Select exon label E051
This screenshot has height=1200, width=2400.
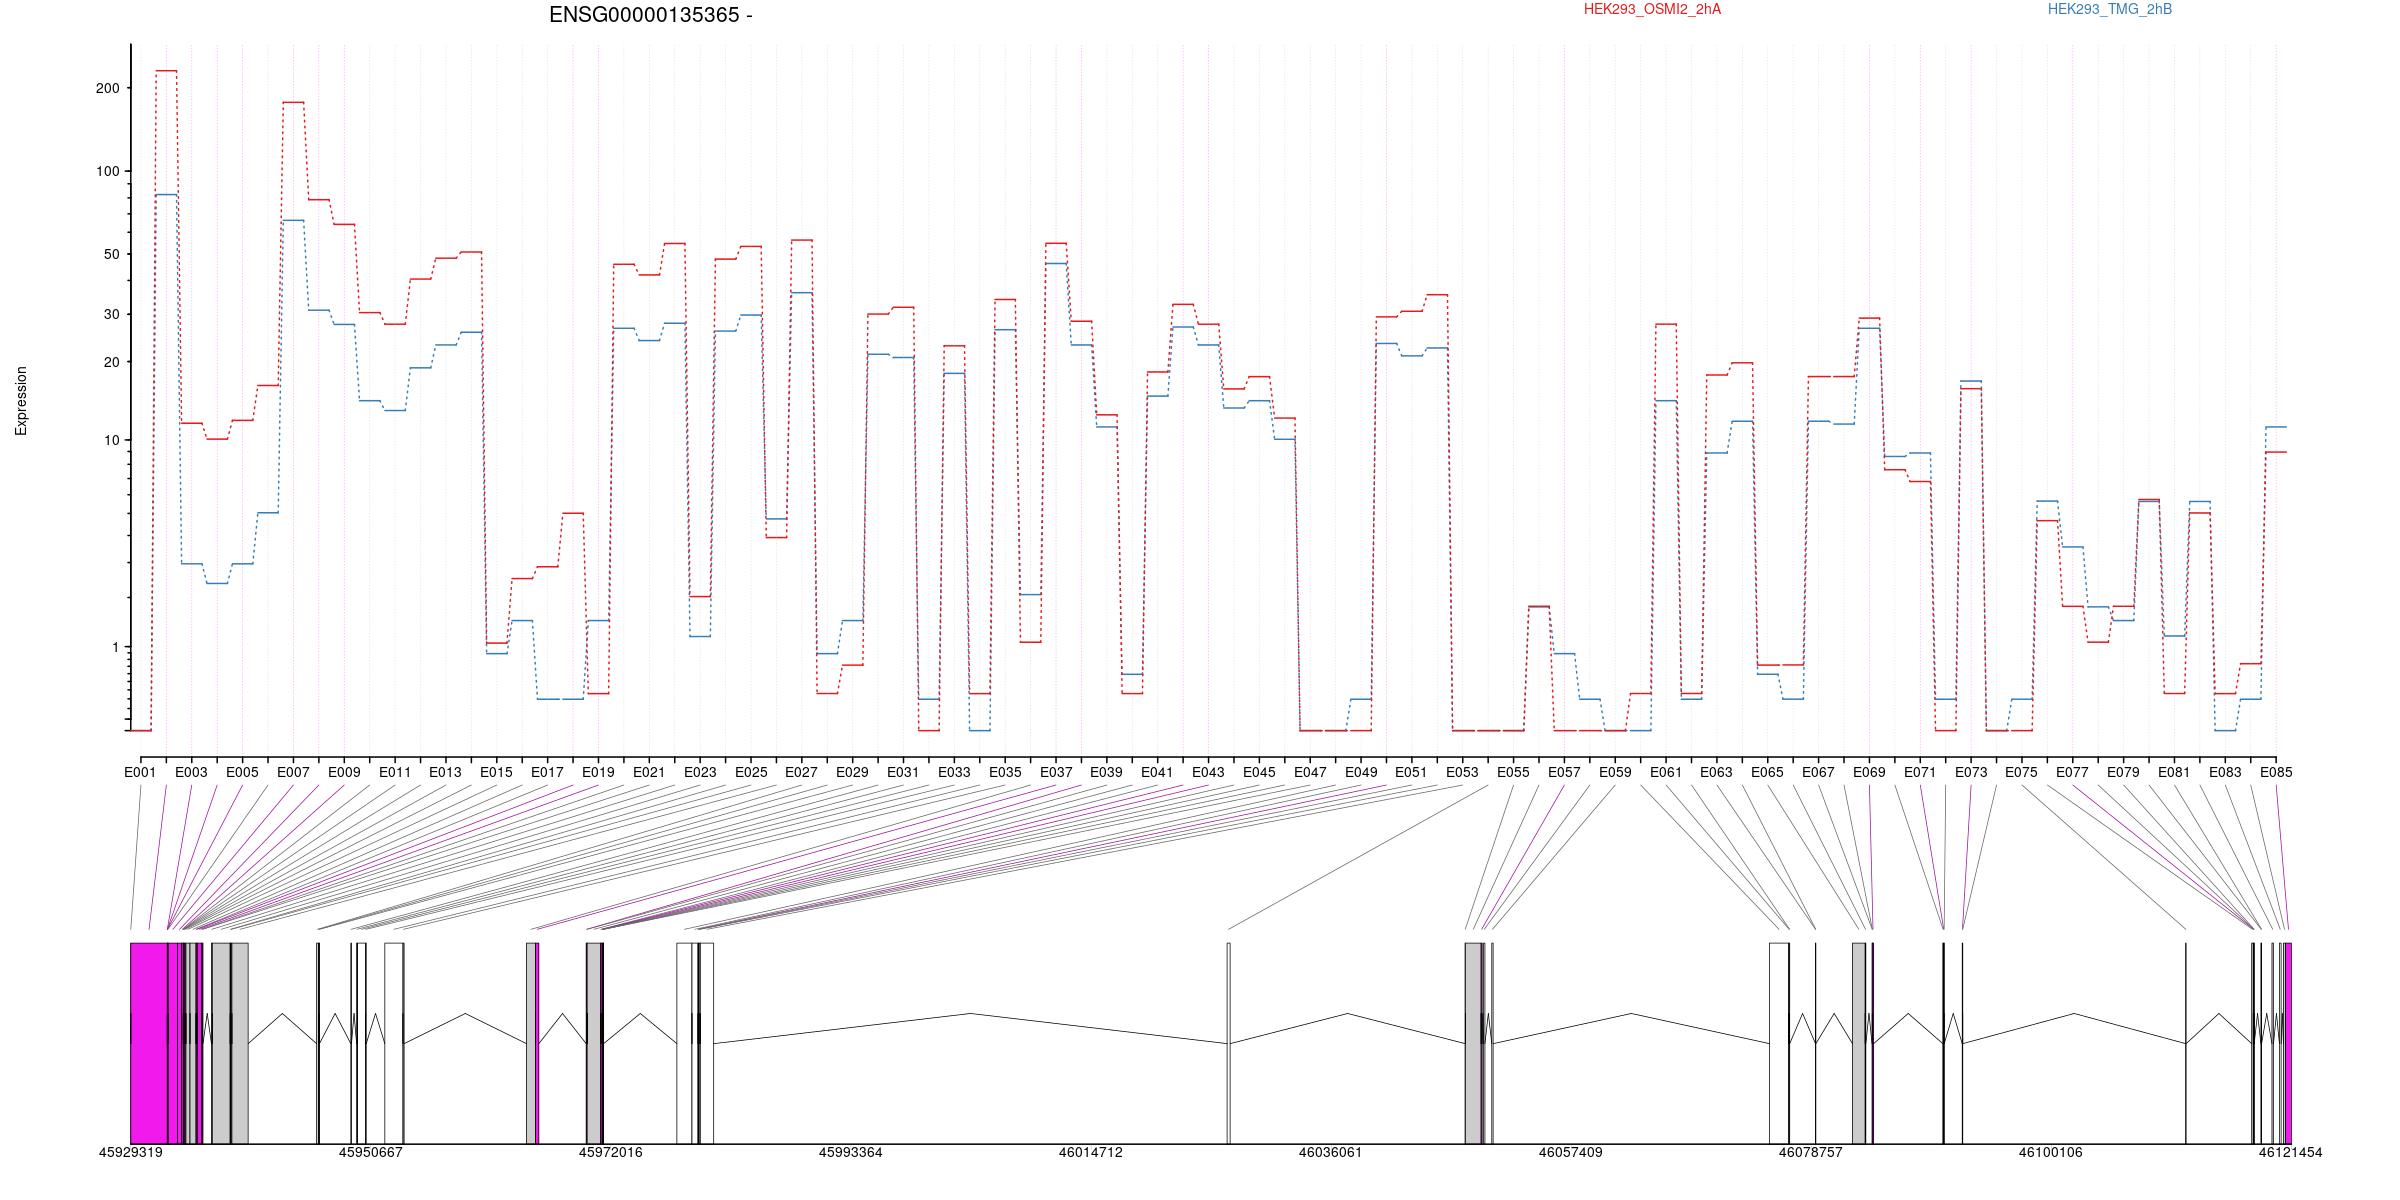1411,772
